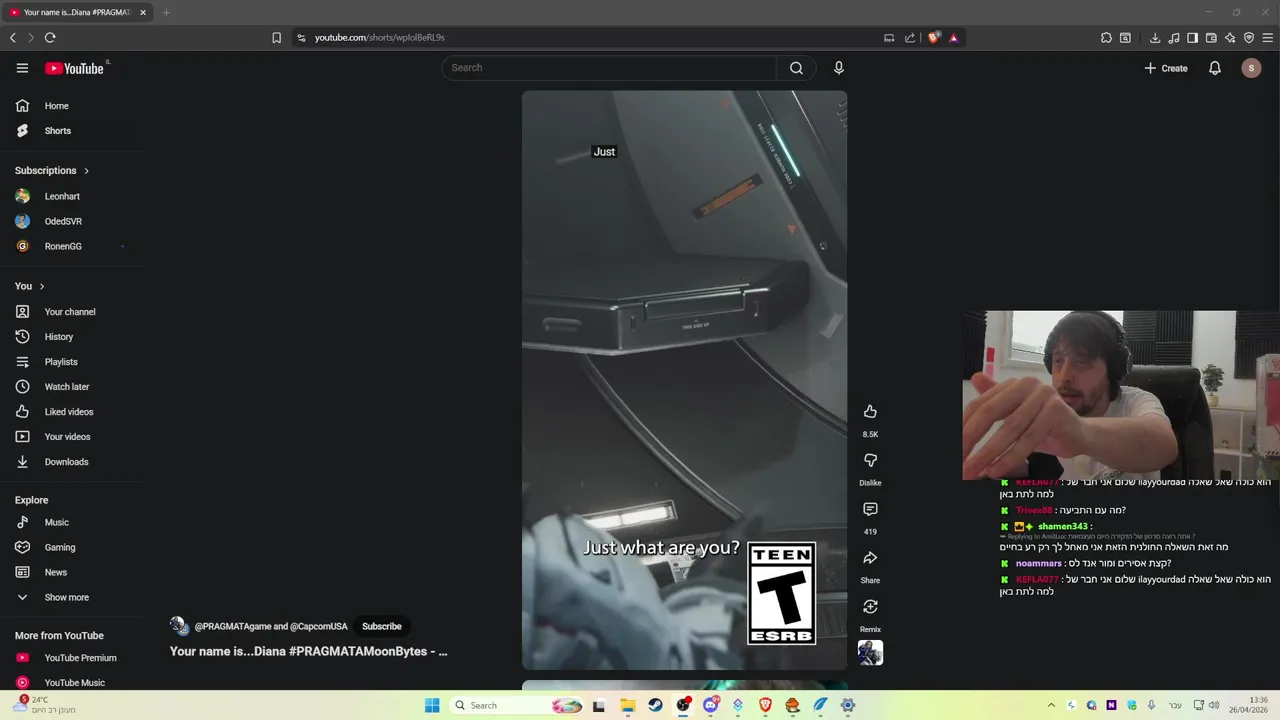This screenshot has height=720, width=1280.
Task: Open Playlists
Action: 72,362
